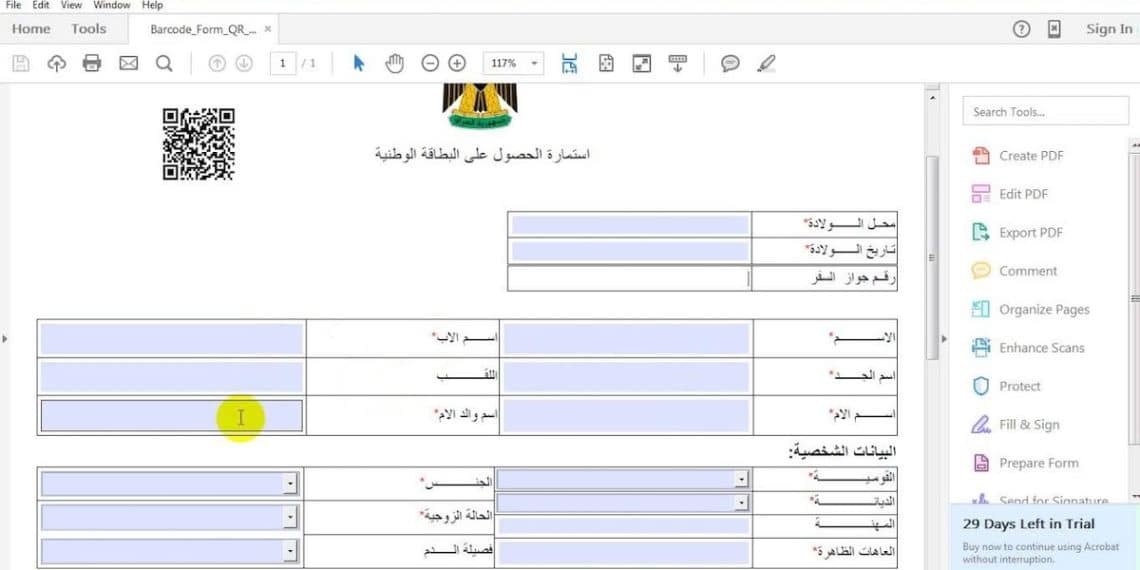The width and height of the screenshot is (1140, 570).
Task: Click the Sign In link
Action: 1109,29
